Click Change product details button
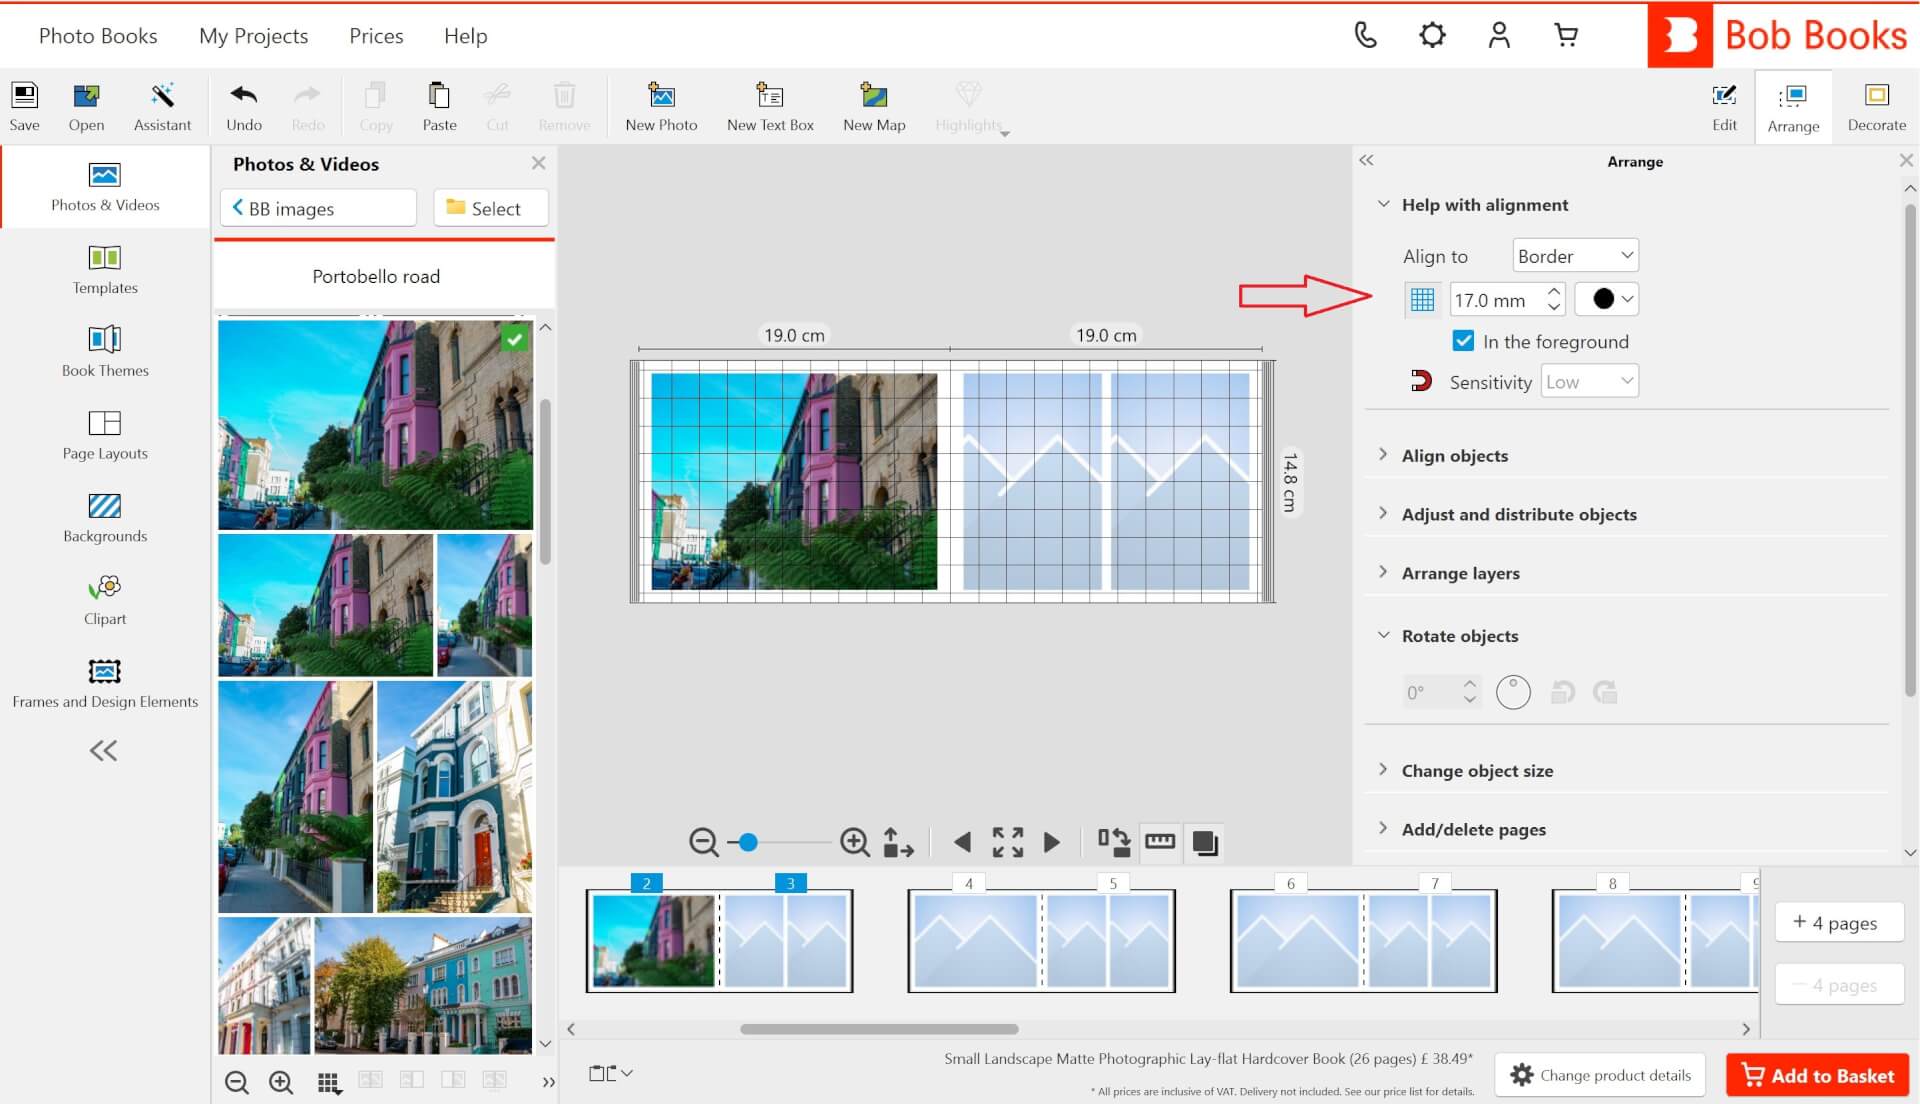The image size is (1920, 1104). pyautogui.click(x=1600, y=1075)
